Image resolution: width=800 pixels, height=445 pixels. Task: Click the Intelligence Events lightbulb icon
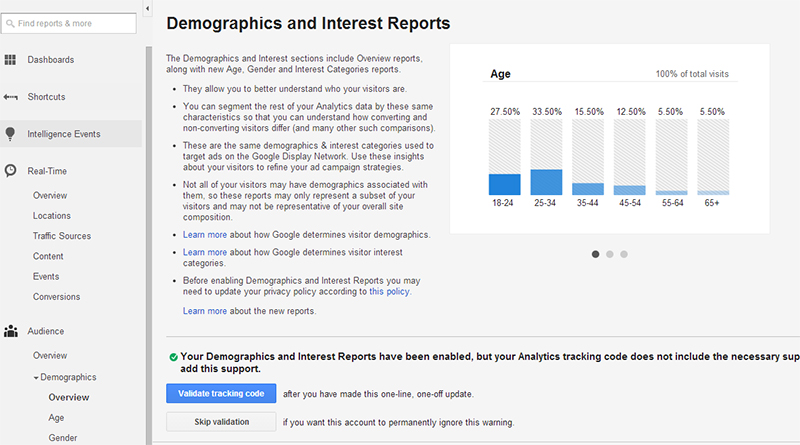click(11, 133)
